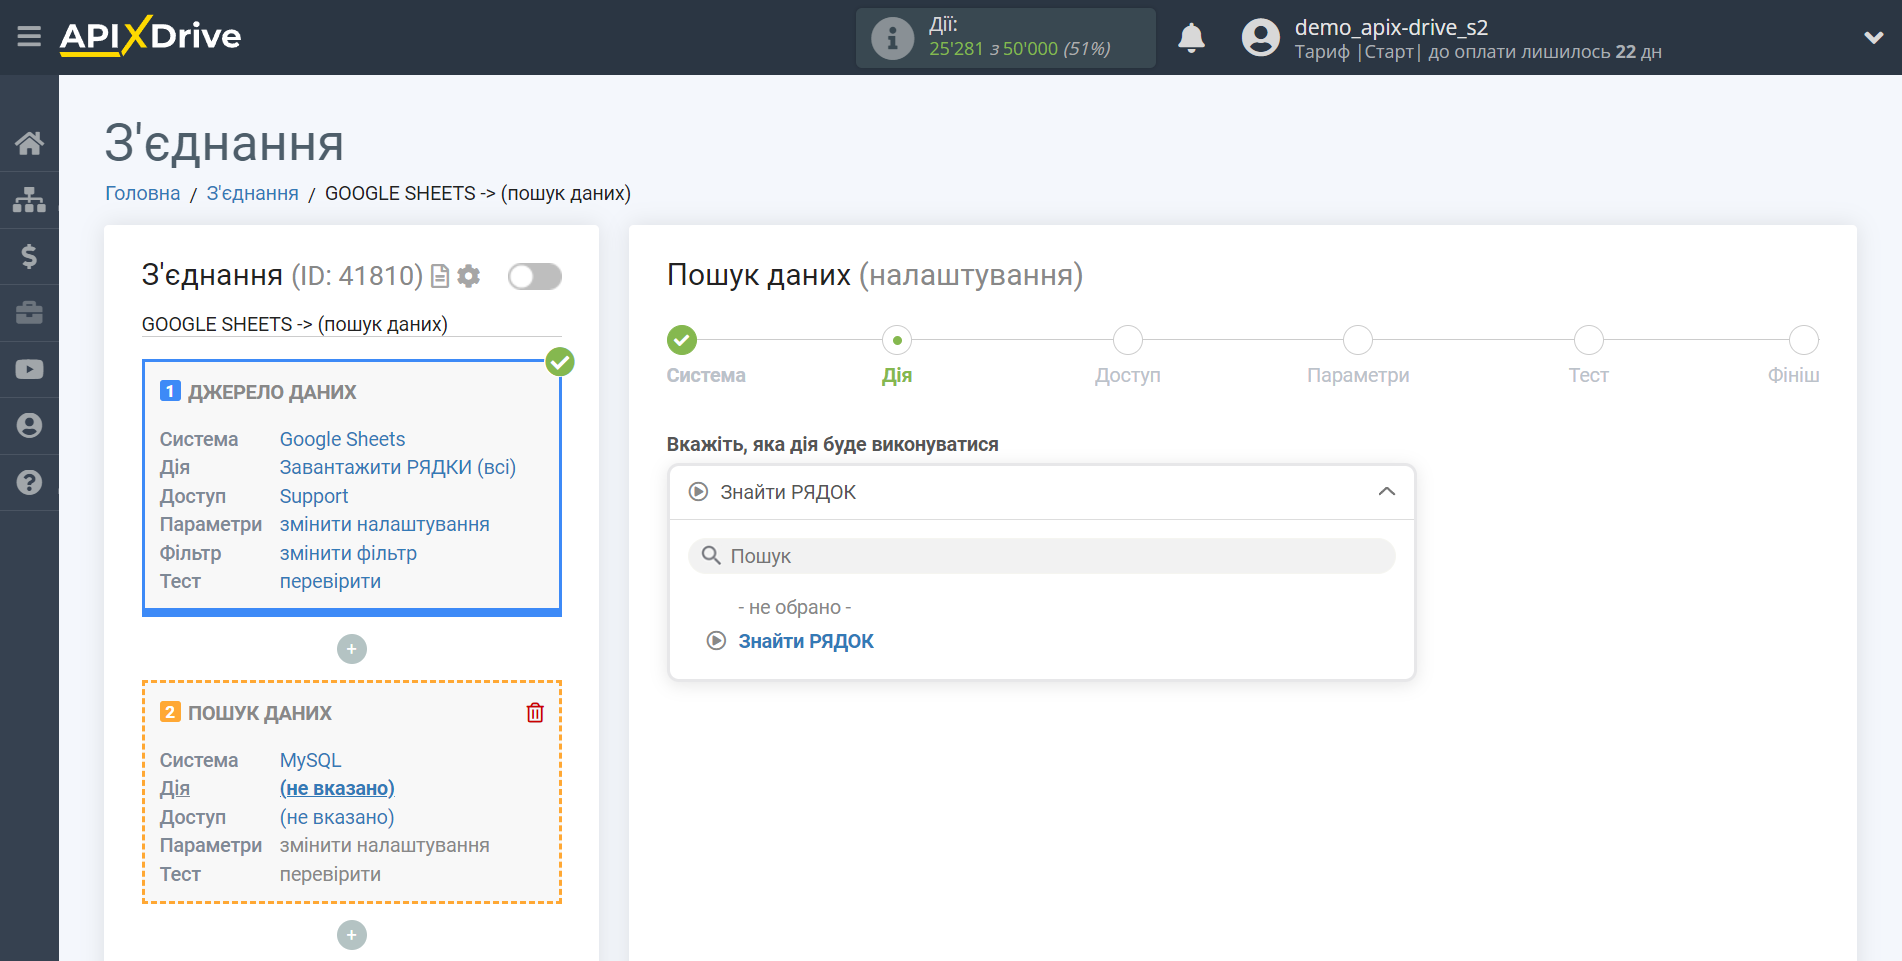Toggle the connection on/off switch
This screenshot has width=1902, height=961.
tap(534, 276)
